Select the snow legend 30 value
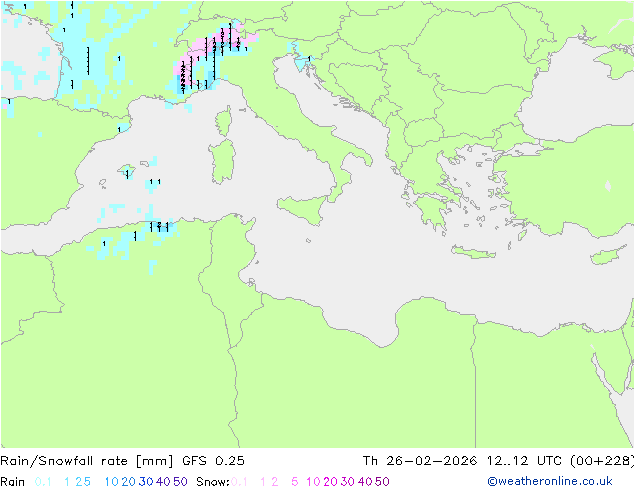This screenshot has width=634, height=490. pyautogui.click(x=348, y=482)
